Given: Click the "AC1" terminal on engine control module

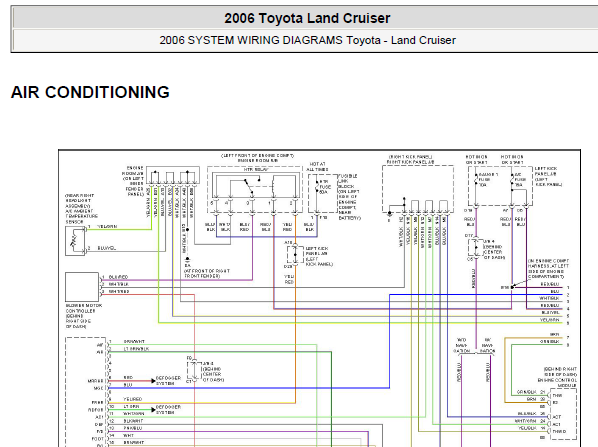Looking at the screenshot, I should coord(556,424).
